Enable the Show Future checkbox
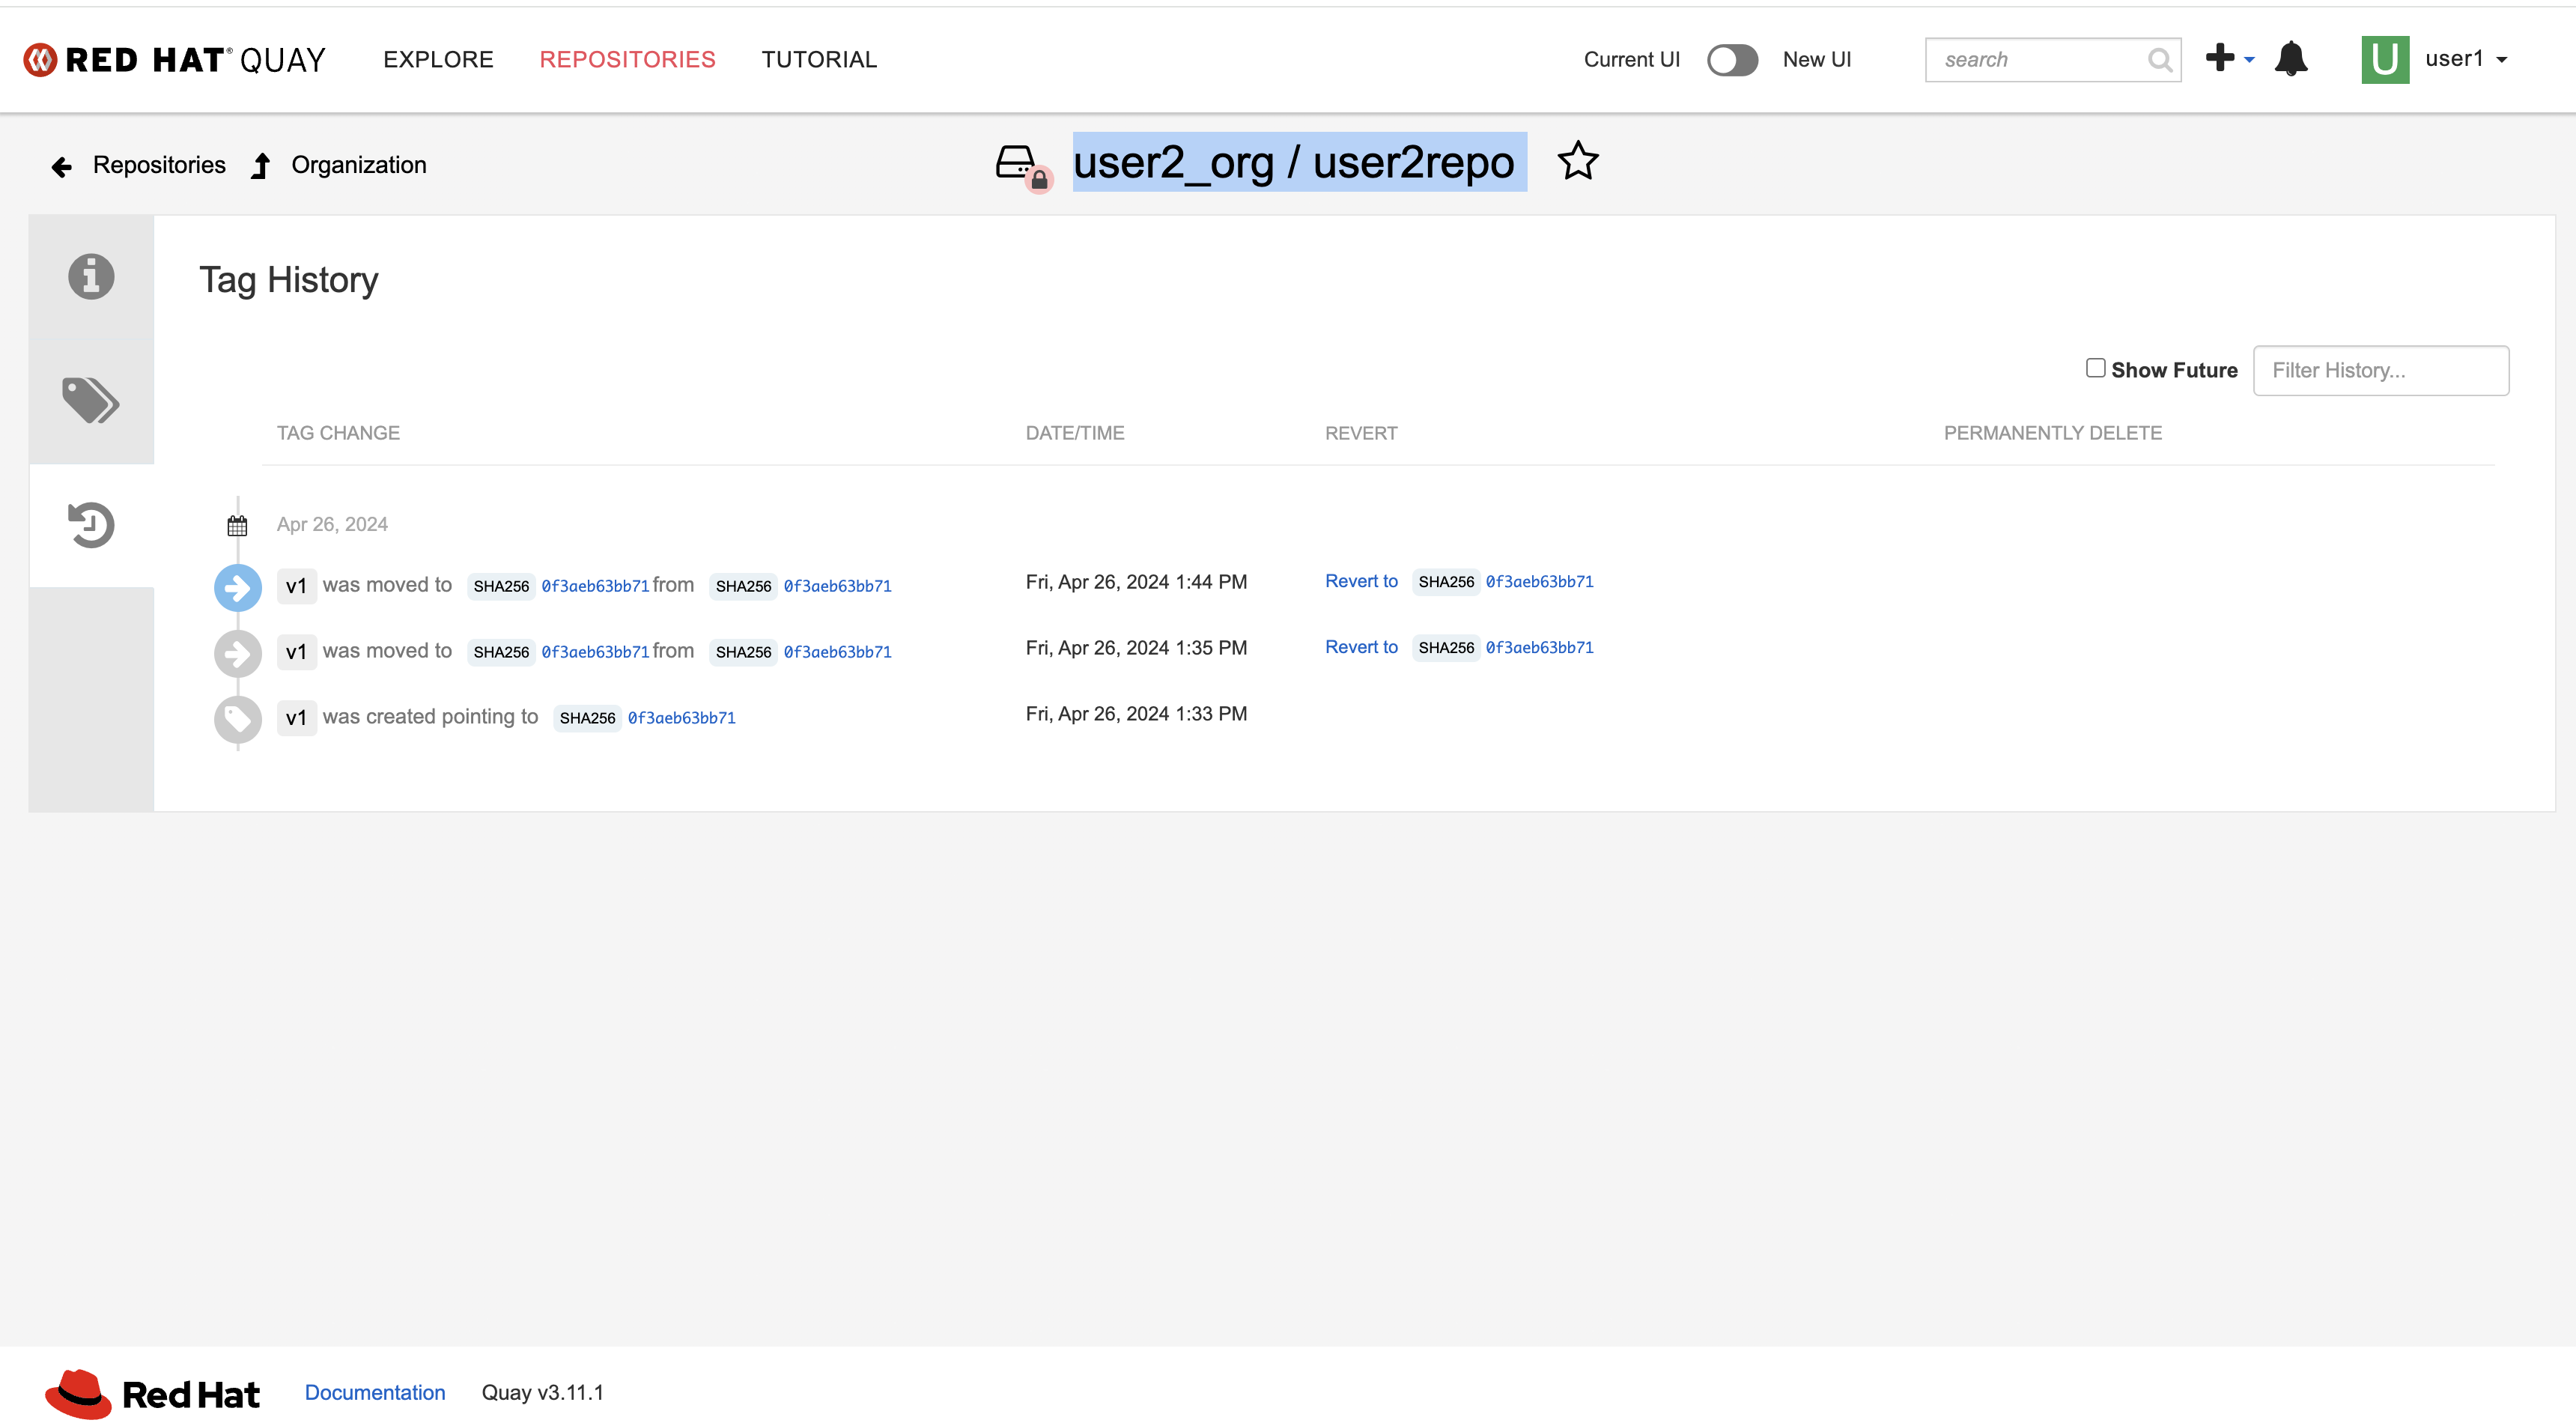This screenshot has width=2576, height=1426. click(2095, 368)
